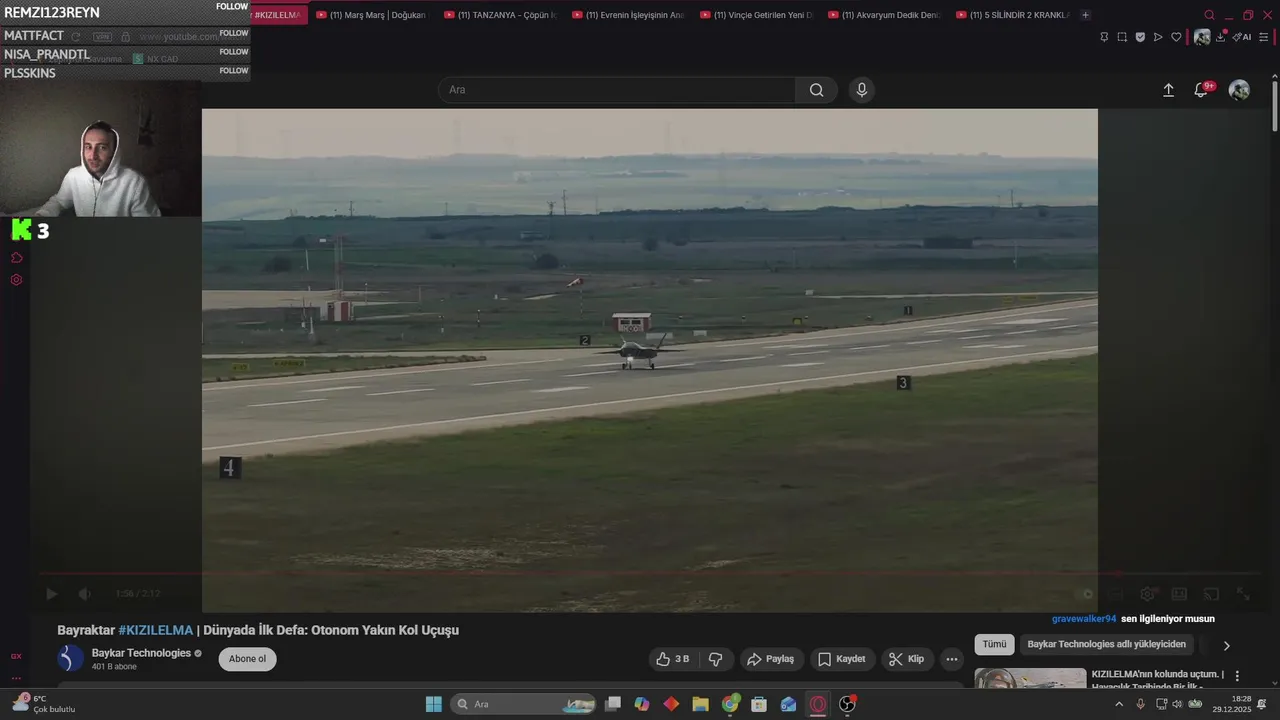Click the sidebar settings gear icon
1280x720 pixels.
[16, 280]
